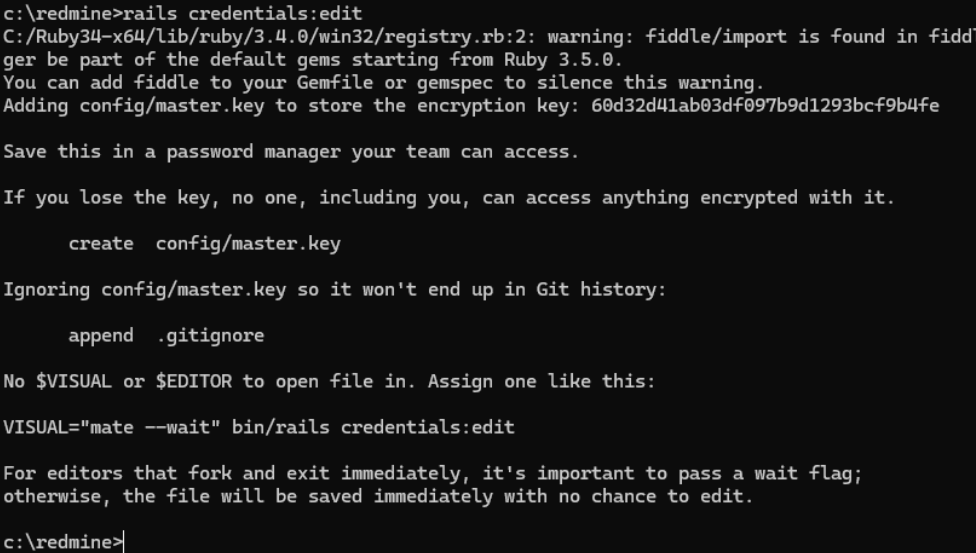Click the word "create" before config/master.key

(x=100, y=243)
